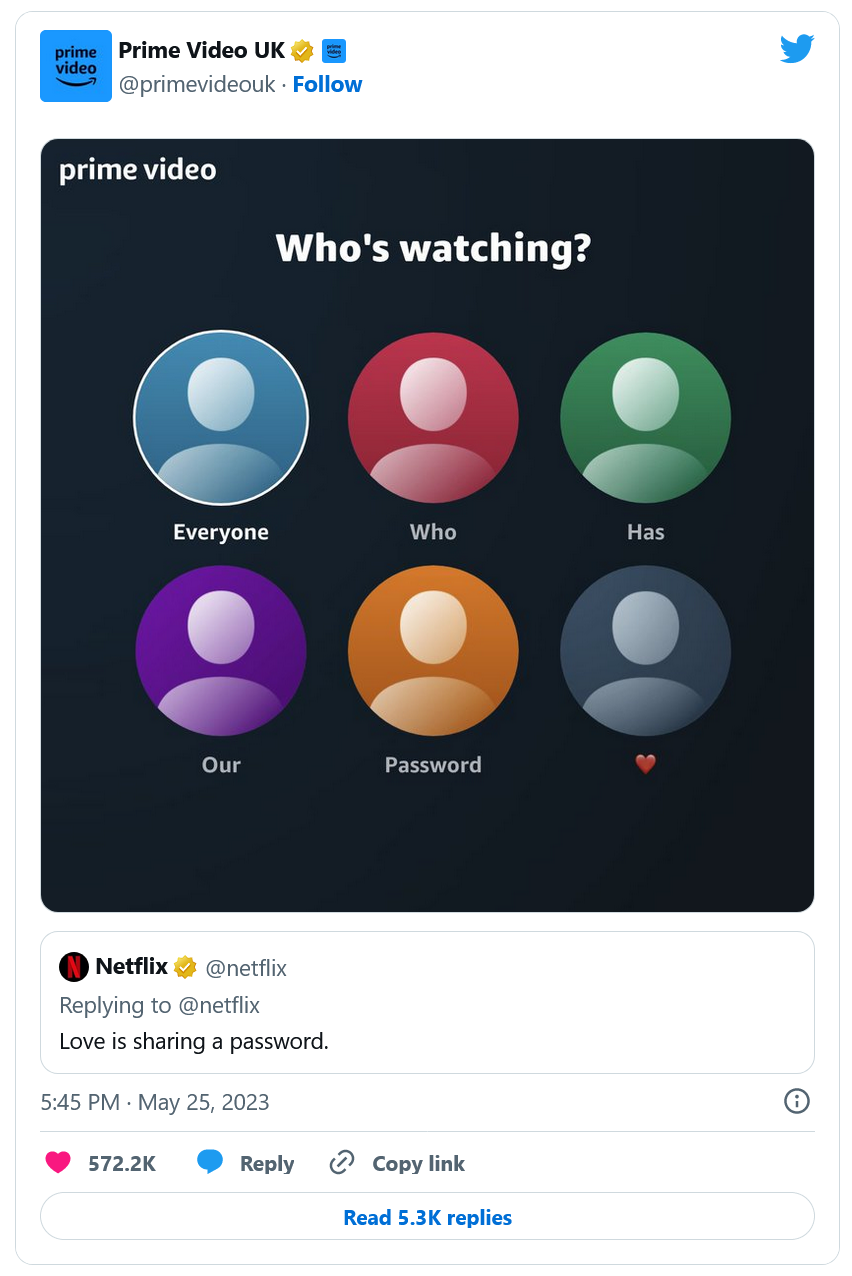Screen dimensions: 852x1276
Task: Click the Netflix logo avatar in quoted tweet
Action: (74, 967)
